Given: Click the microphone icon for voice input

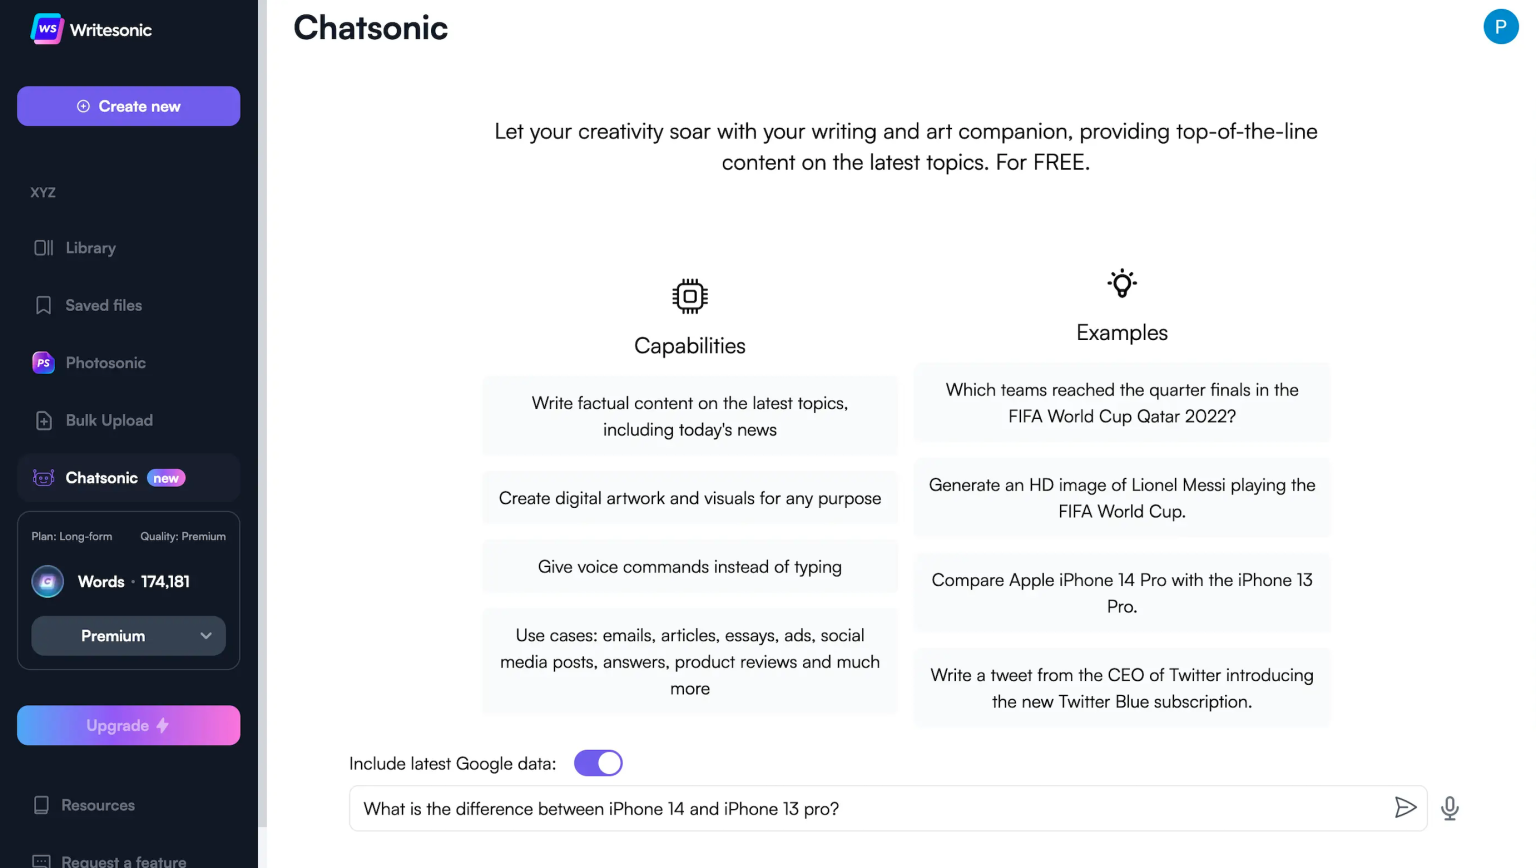Looking at the screenshot, I should coord(1449,807).
